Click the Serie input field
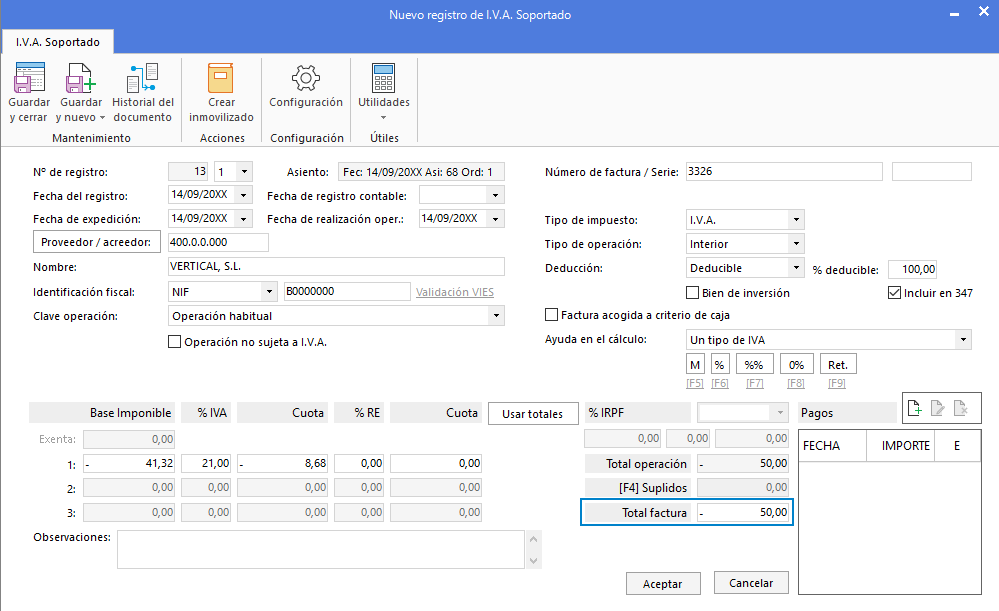Viewport: 999px width, 611px height. point(931,171)
